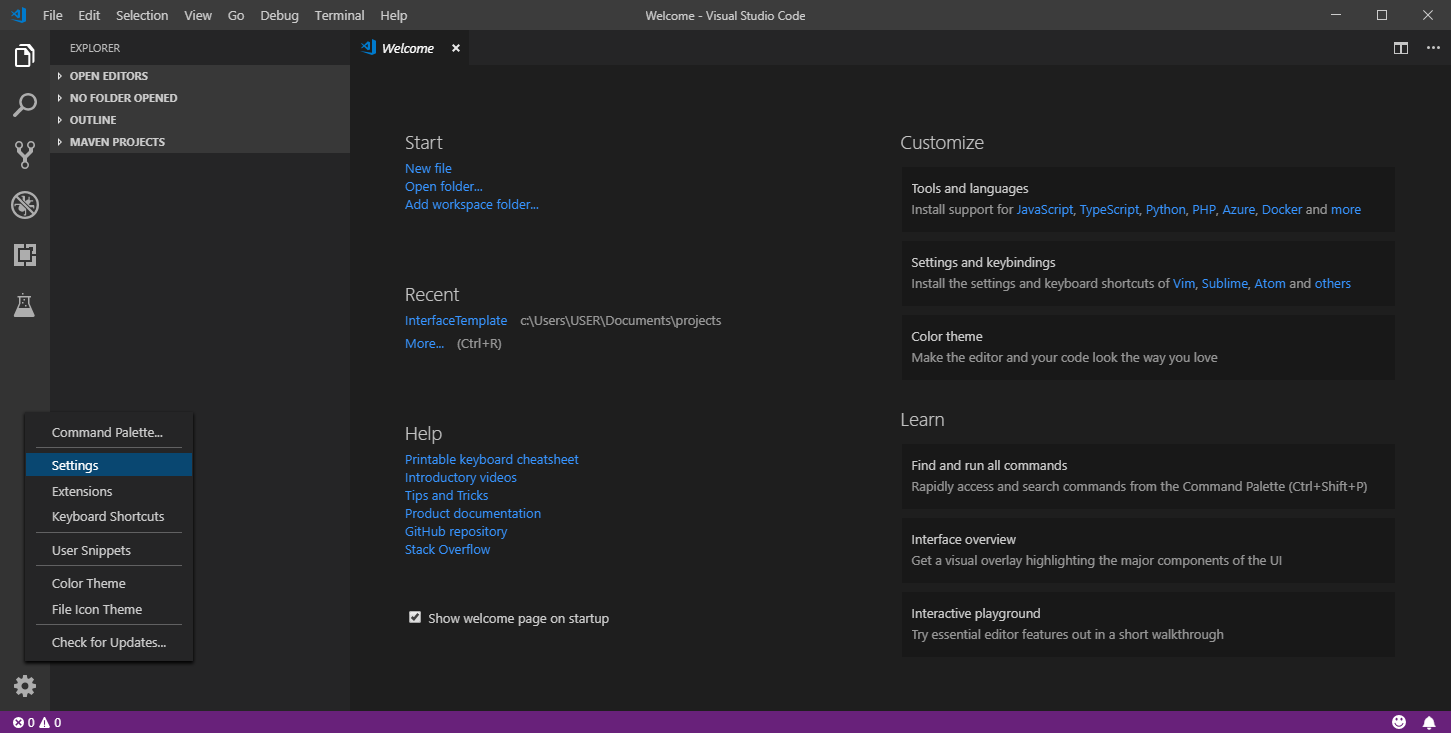Click the split editor icon

pos(1401,48)
